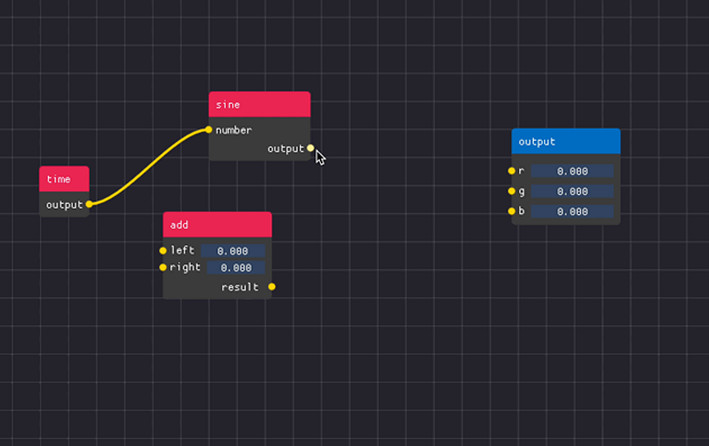The width and height of the screenshot is (709, 446).
Task: Click the g value field in output node
Action: [571, 191]
